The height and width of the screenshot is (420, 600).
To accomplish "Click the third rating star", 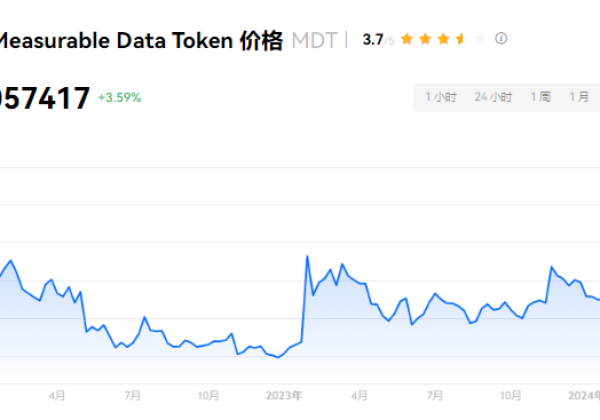I will [x=442, y=39].
